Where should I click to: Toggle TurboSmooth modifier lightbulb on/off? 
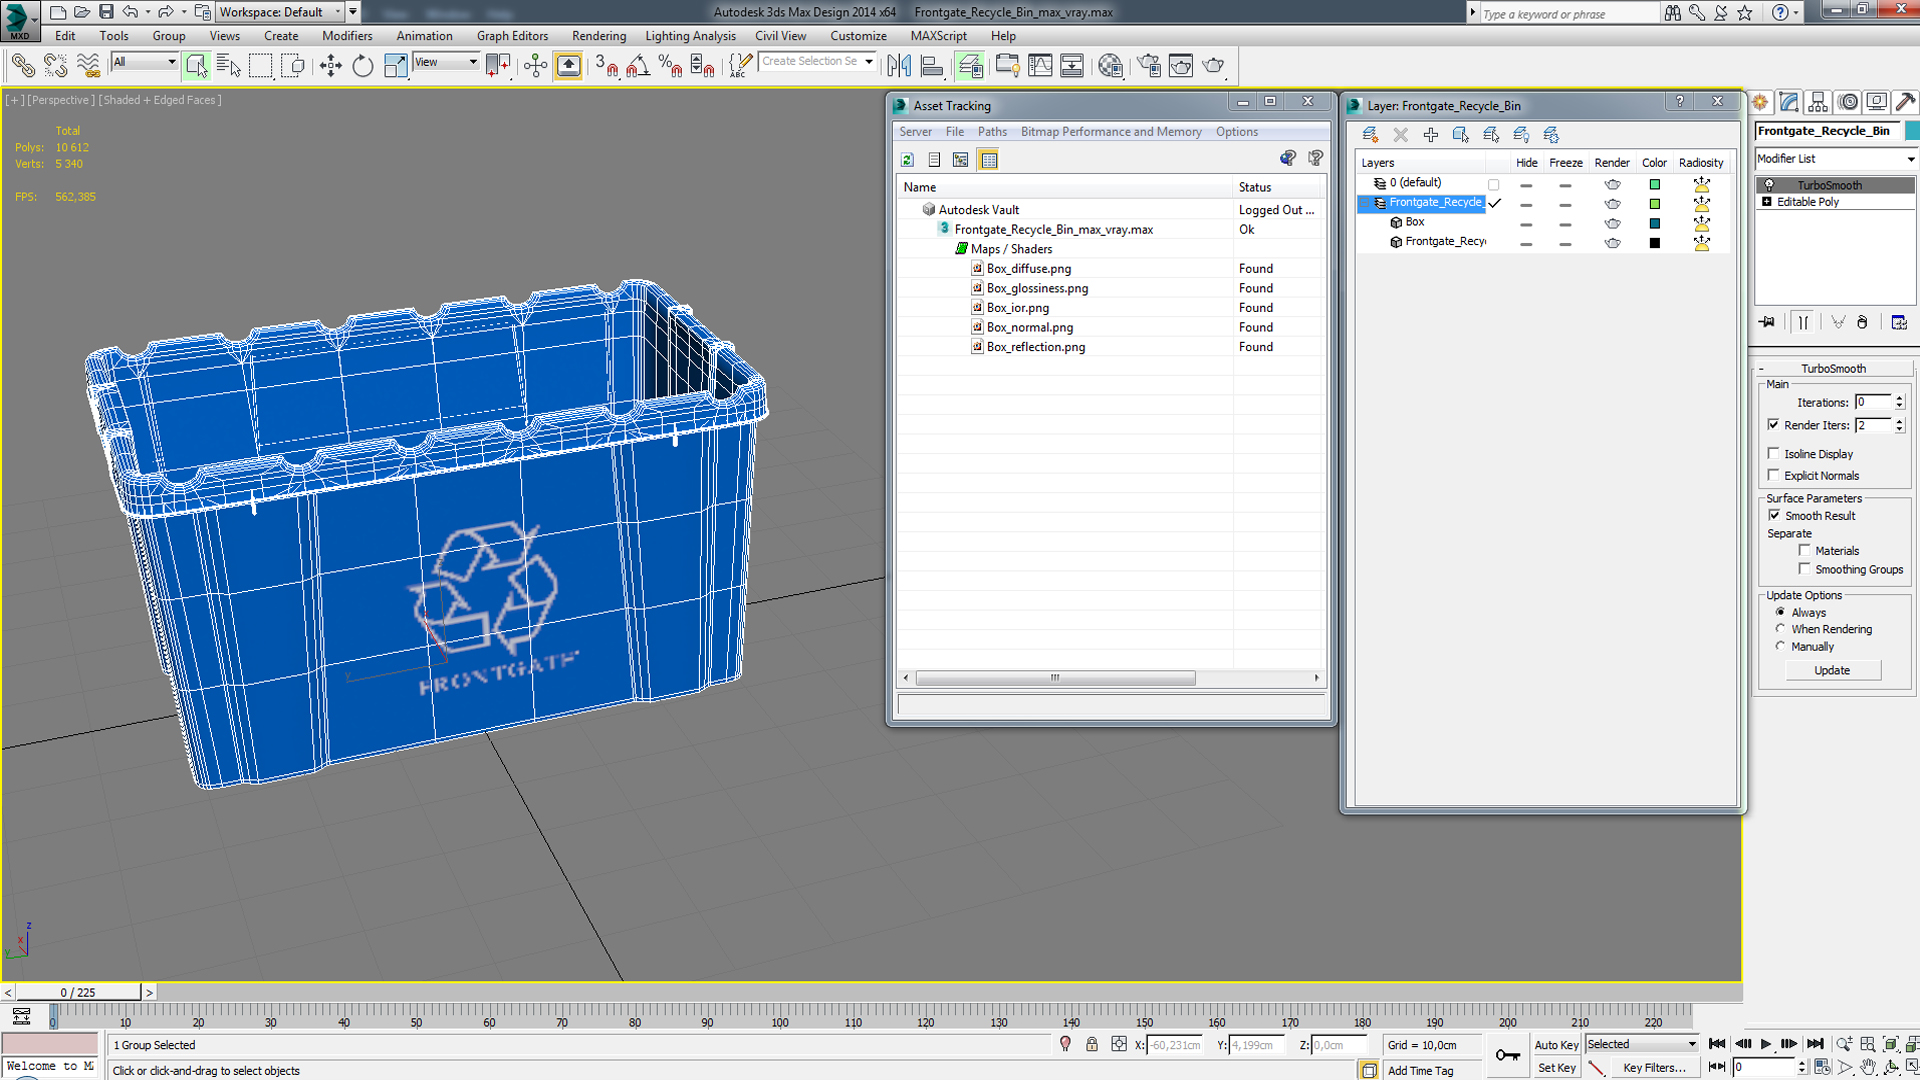(x=1769, y=185)
